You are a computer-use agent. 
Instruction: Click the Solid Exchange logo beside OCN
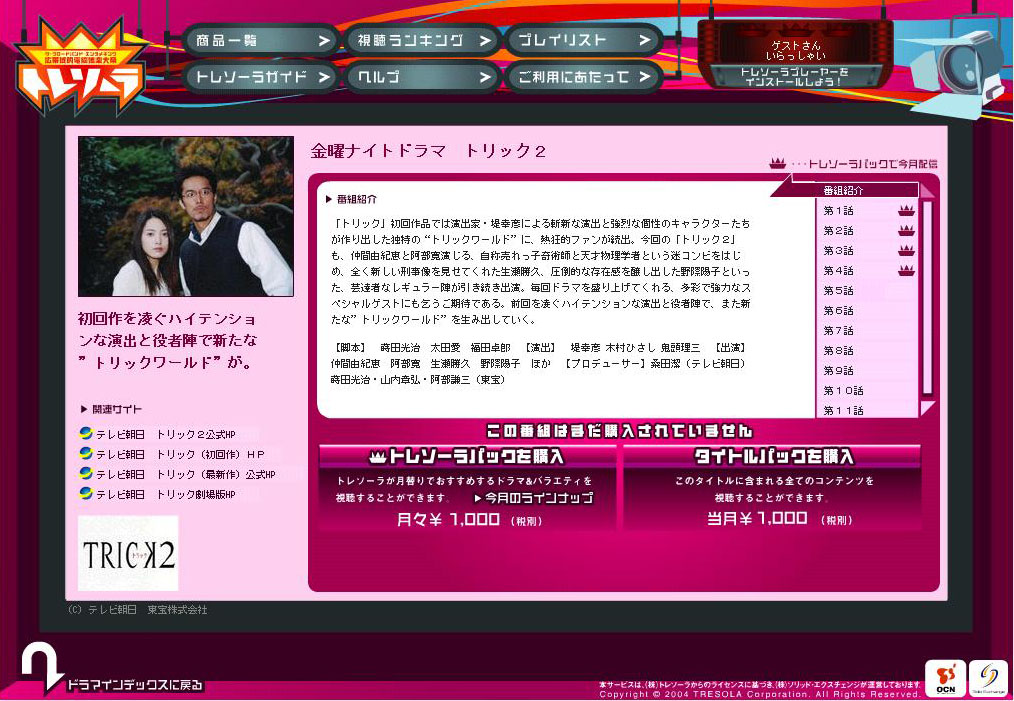[x=987, y=679]
